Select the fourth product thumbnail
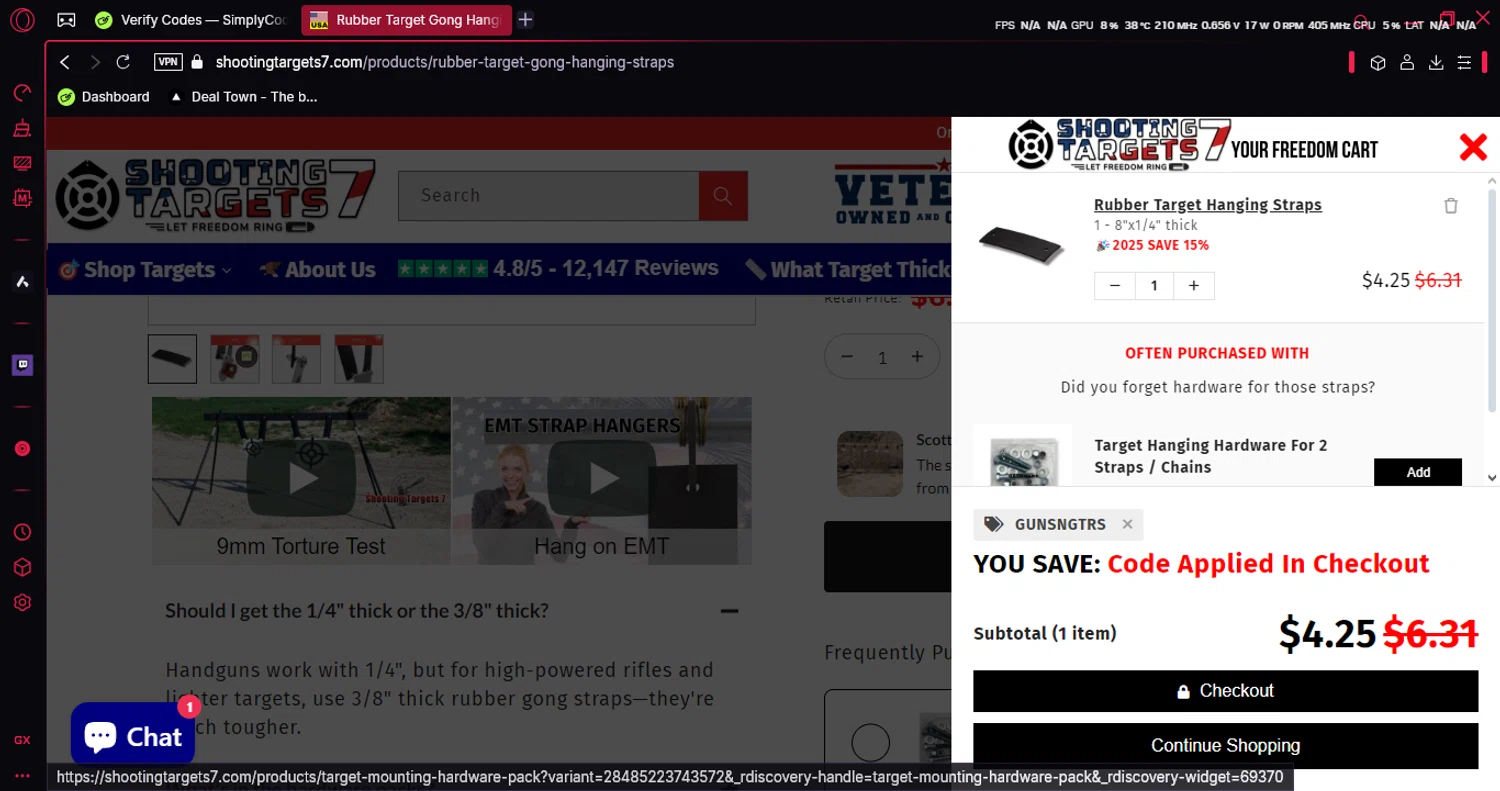The height and width of the screenshot is (791, 1500). pyautogui.click(x=359, y=359)
